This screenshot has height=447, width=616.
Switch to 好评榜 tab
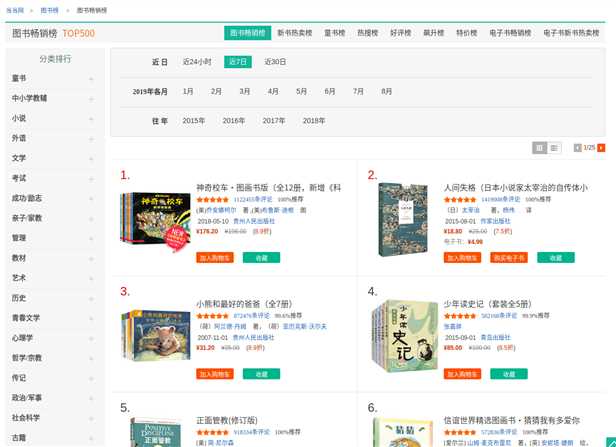tap(401, 33)
